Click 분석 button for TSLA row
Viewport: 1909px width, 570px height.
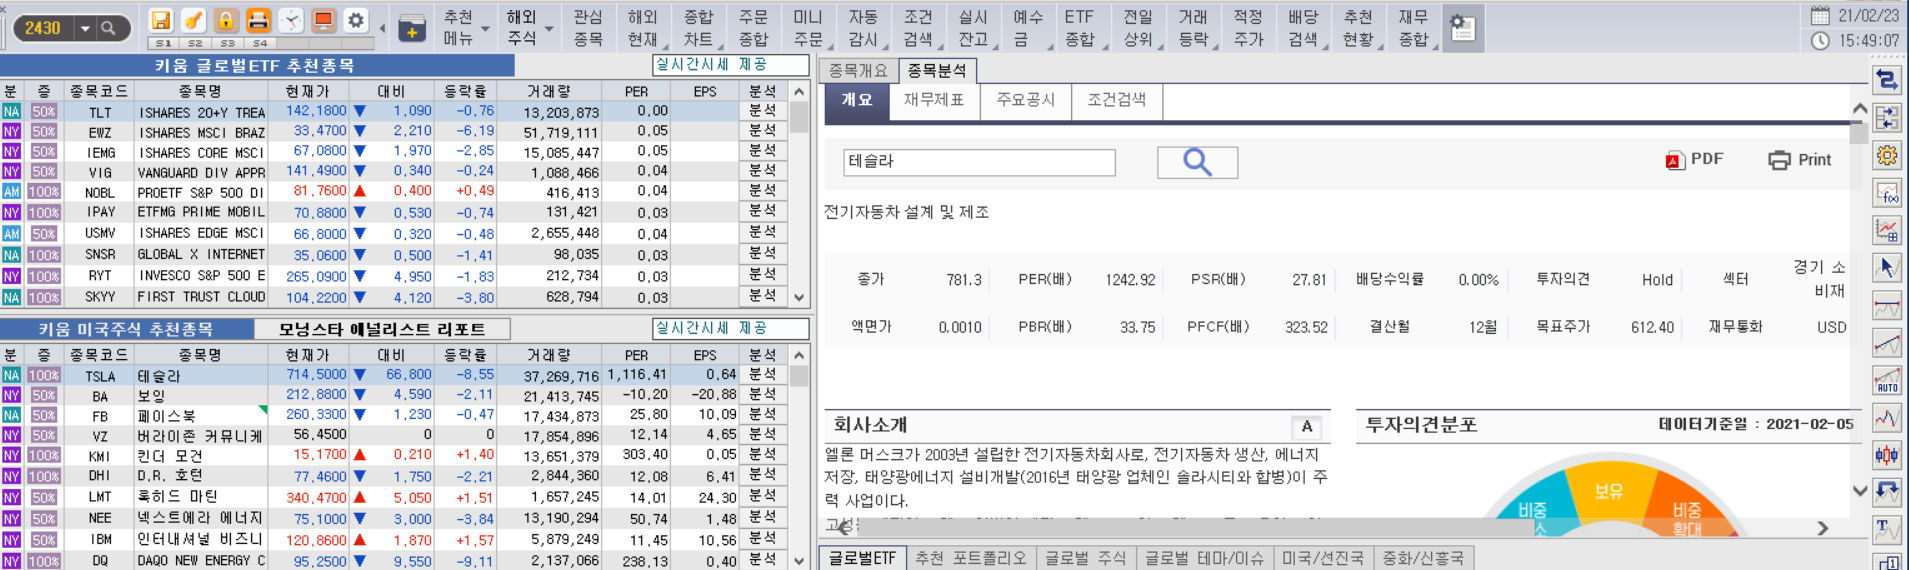(x=763, y=375)
